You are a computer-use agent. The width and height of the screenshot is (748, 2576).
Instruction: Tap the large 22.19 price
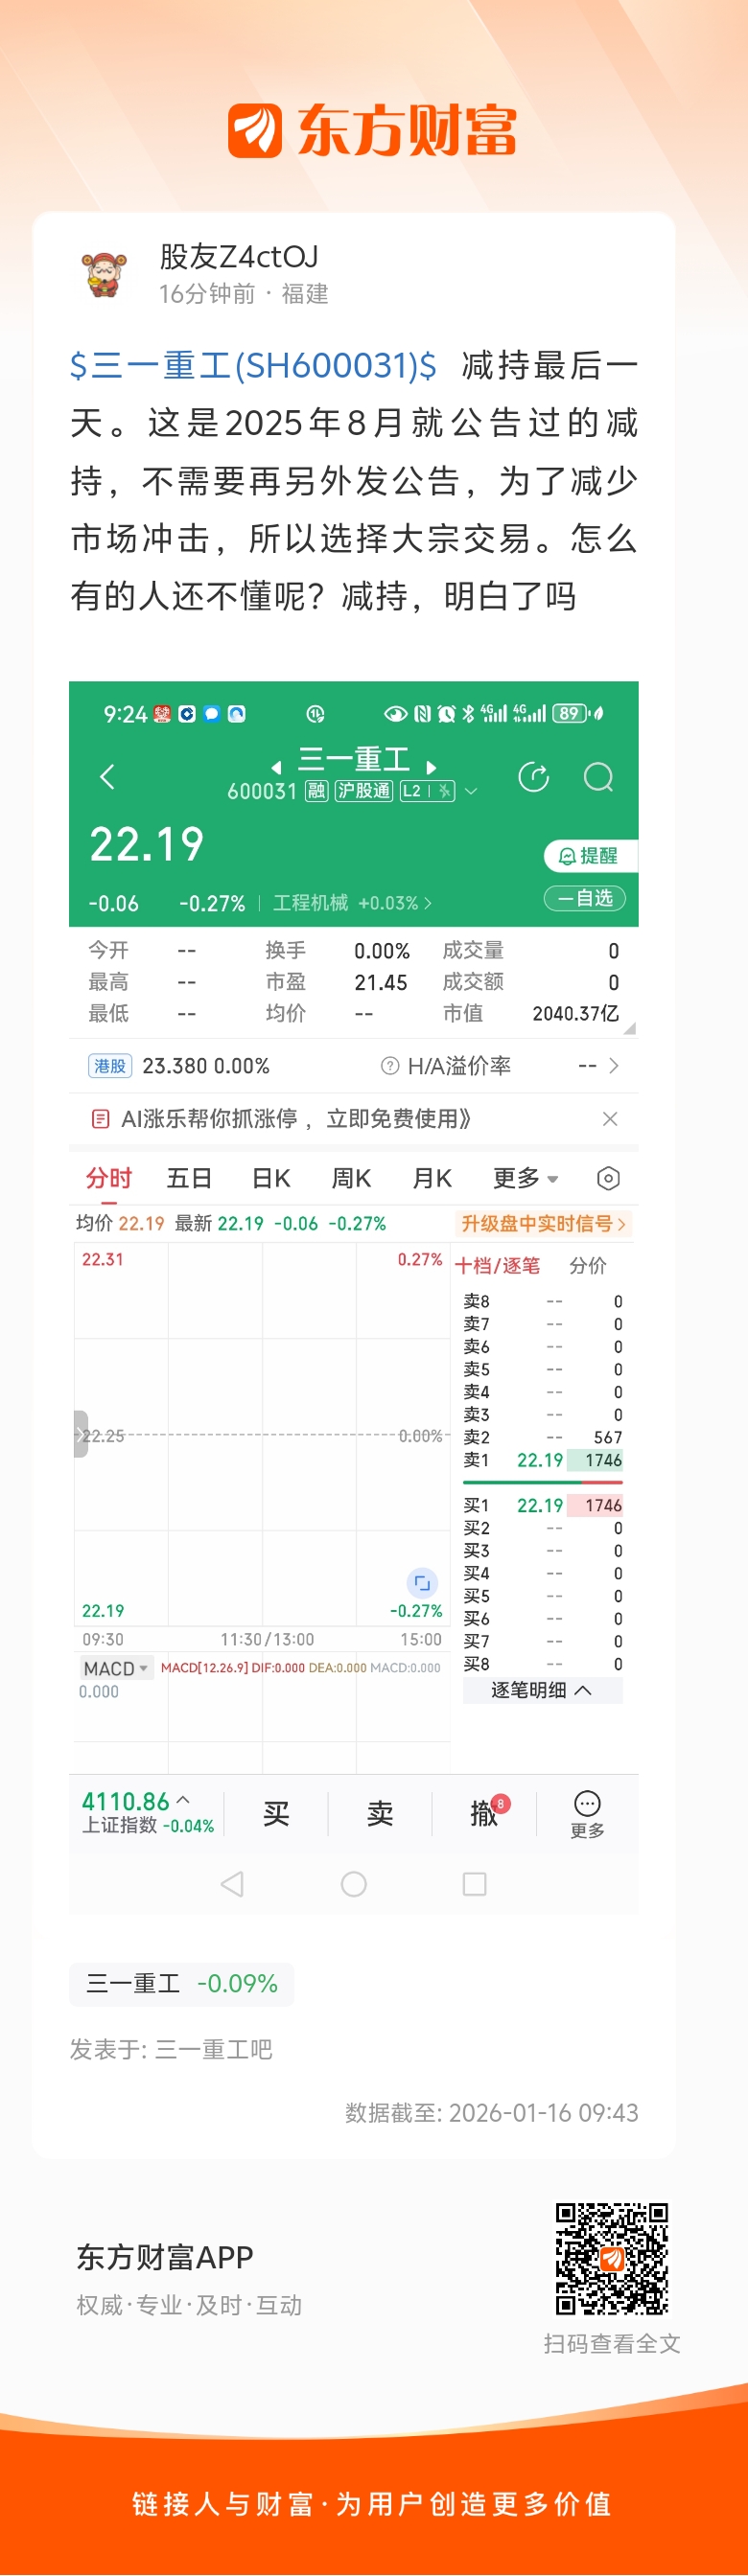(147, 844)
